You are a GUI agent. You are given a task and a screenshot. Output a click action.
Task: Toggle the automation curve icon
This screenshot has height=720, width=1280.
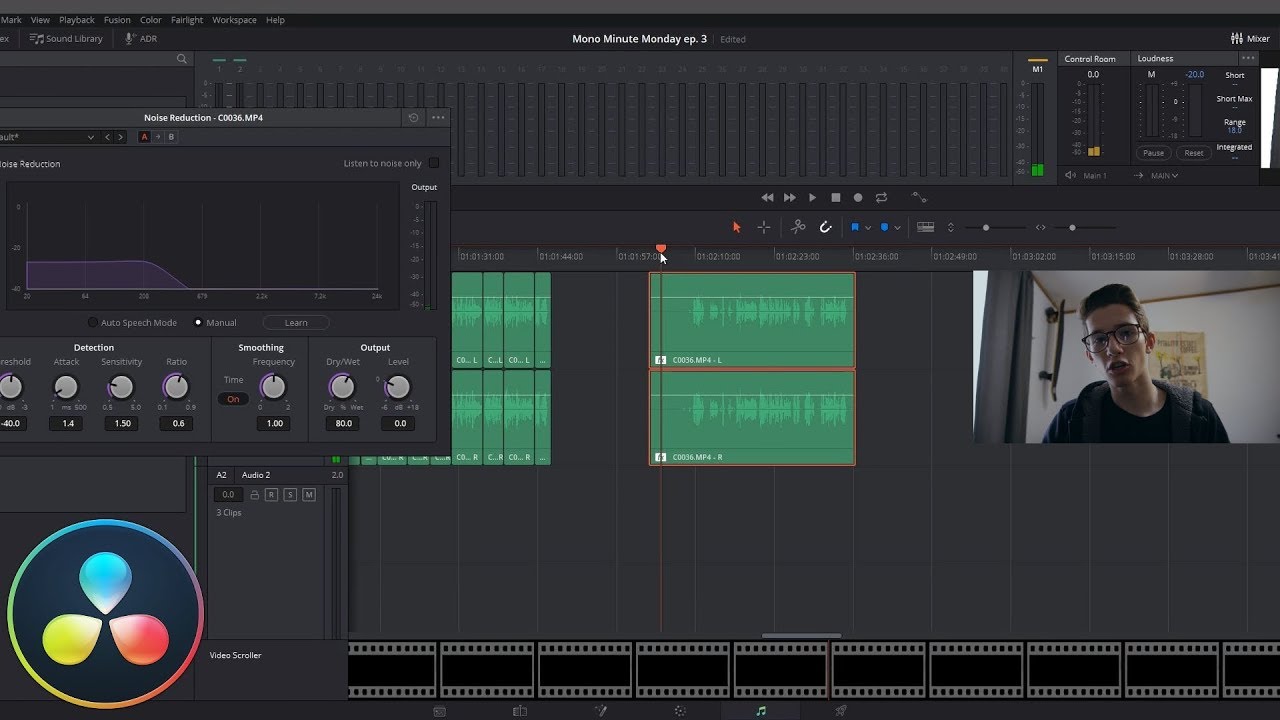(919, 198)
